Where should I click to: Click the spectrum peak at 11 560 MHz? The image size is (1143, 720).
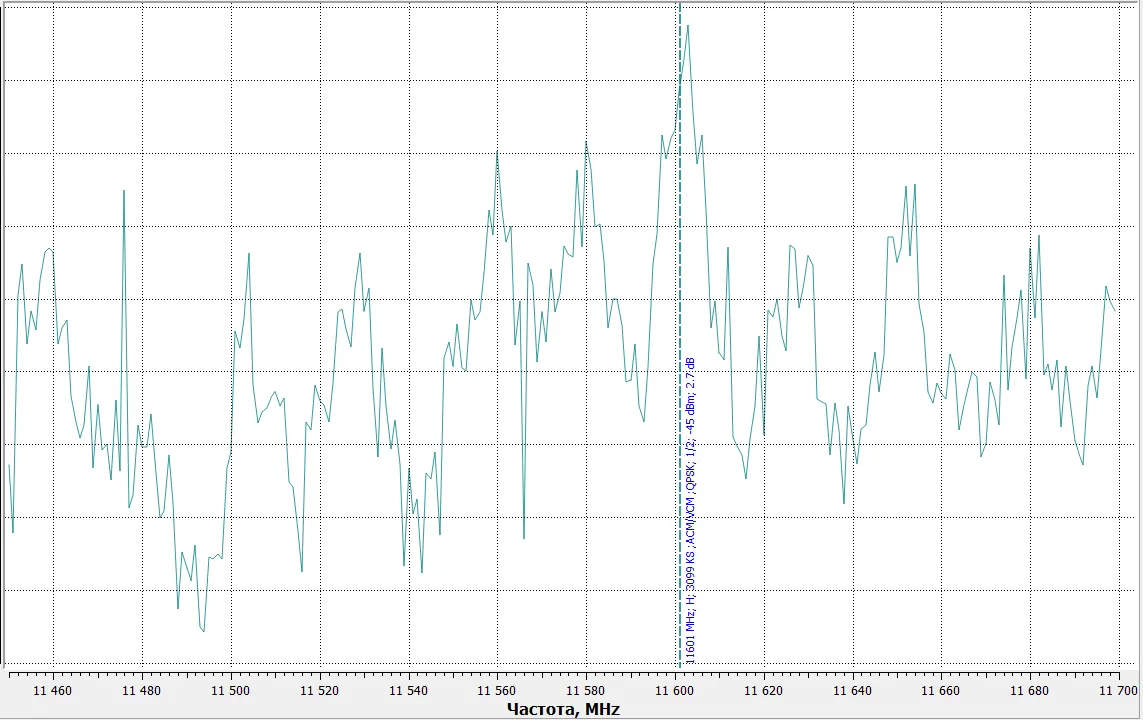click(497, 153)
